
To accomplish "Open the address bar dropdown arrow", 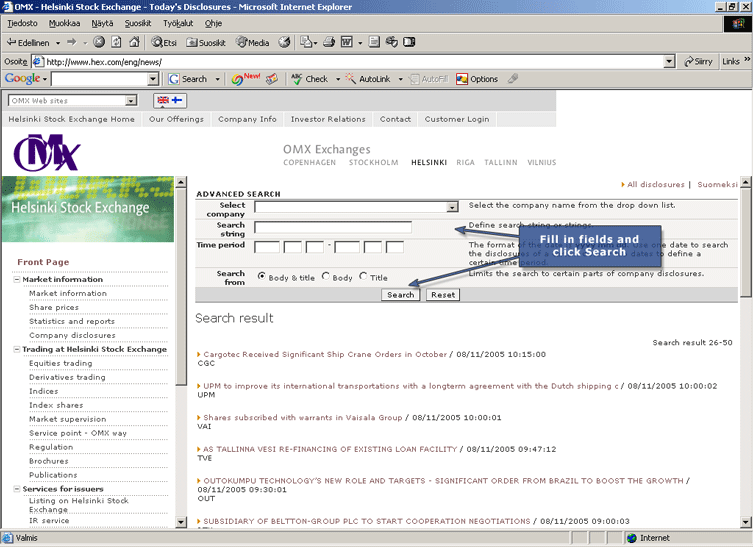I will pos(669,61).
